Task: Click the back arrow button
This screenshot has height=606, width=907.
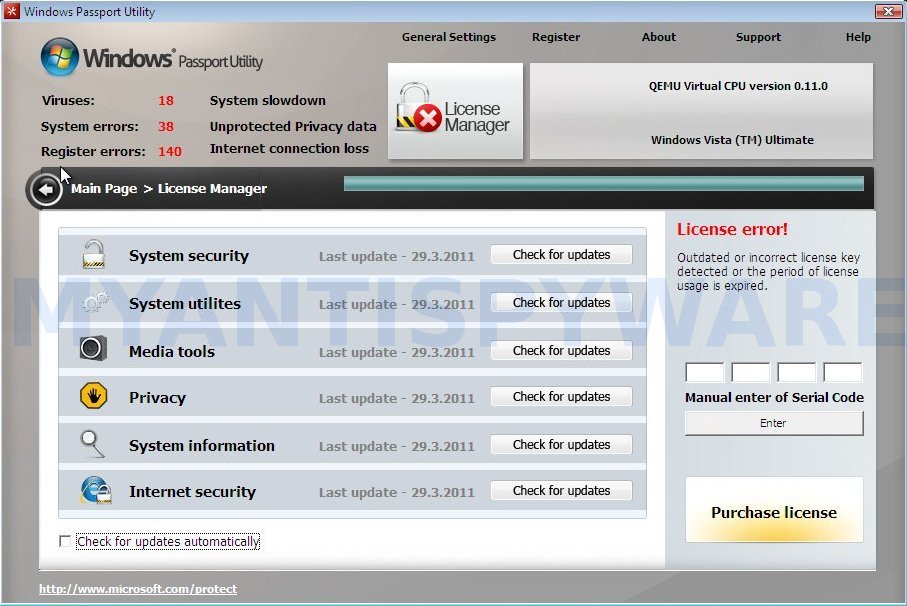Action: point(45,189)
